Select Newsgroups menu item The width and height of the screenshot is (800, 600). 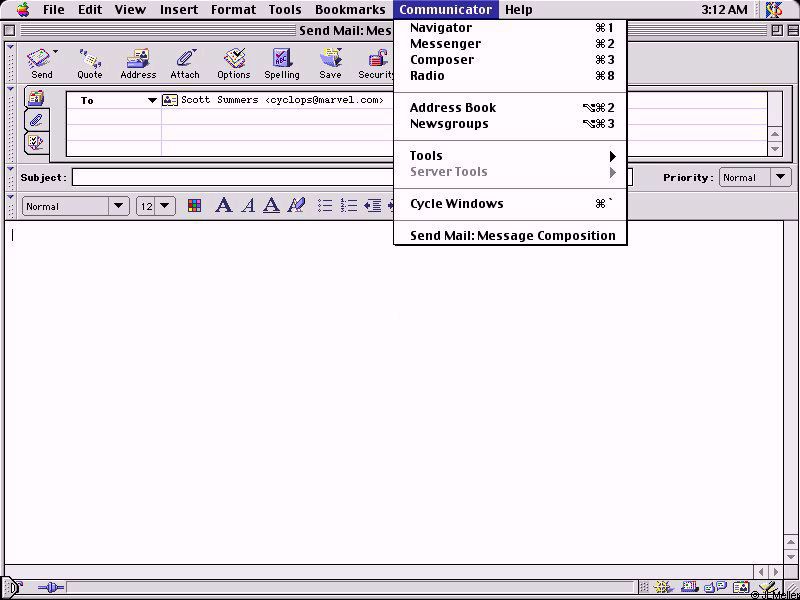[x=510, y=123]
